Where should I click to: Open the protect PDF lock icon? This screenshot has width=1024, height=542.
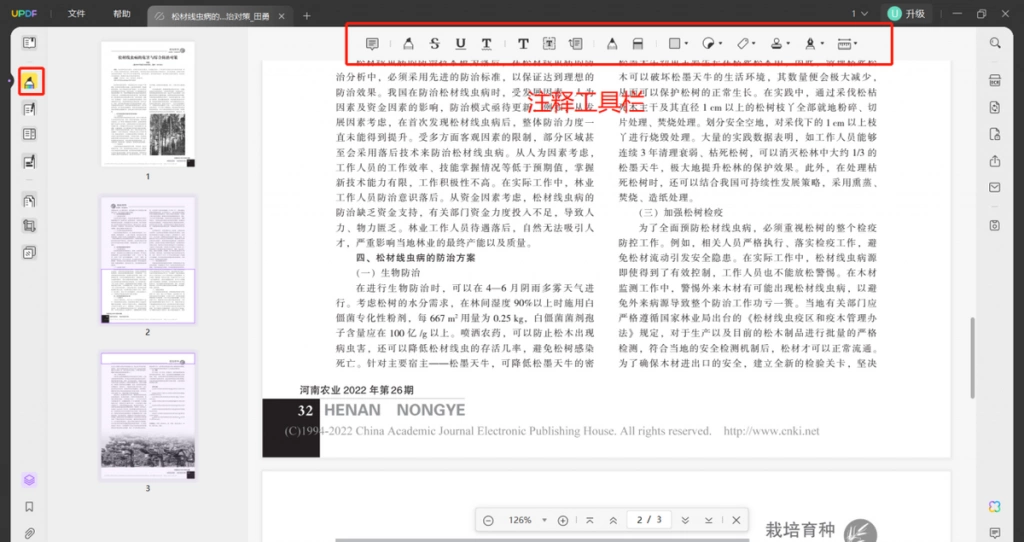point(995,135)
